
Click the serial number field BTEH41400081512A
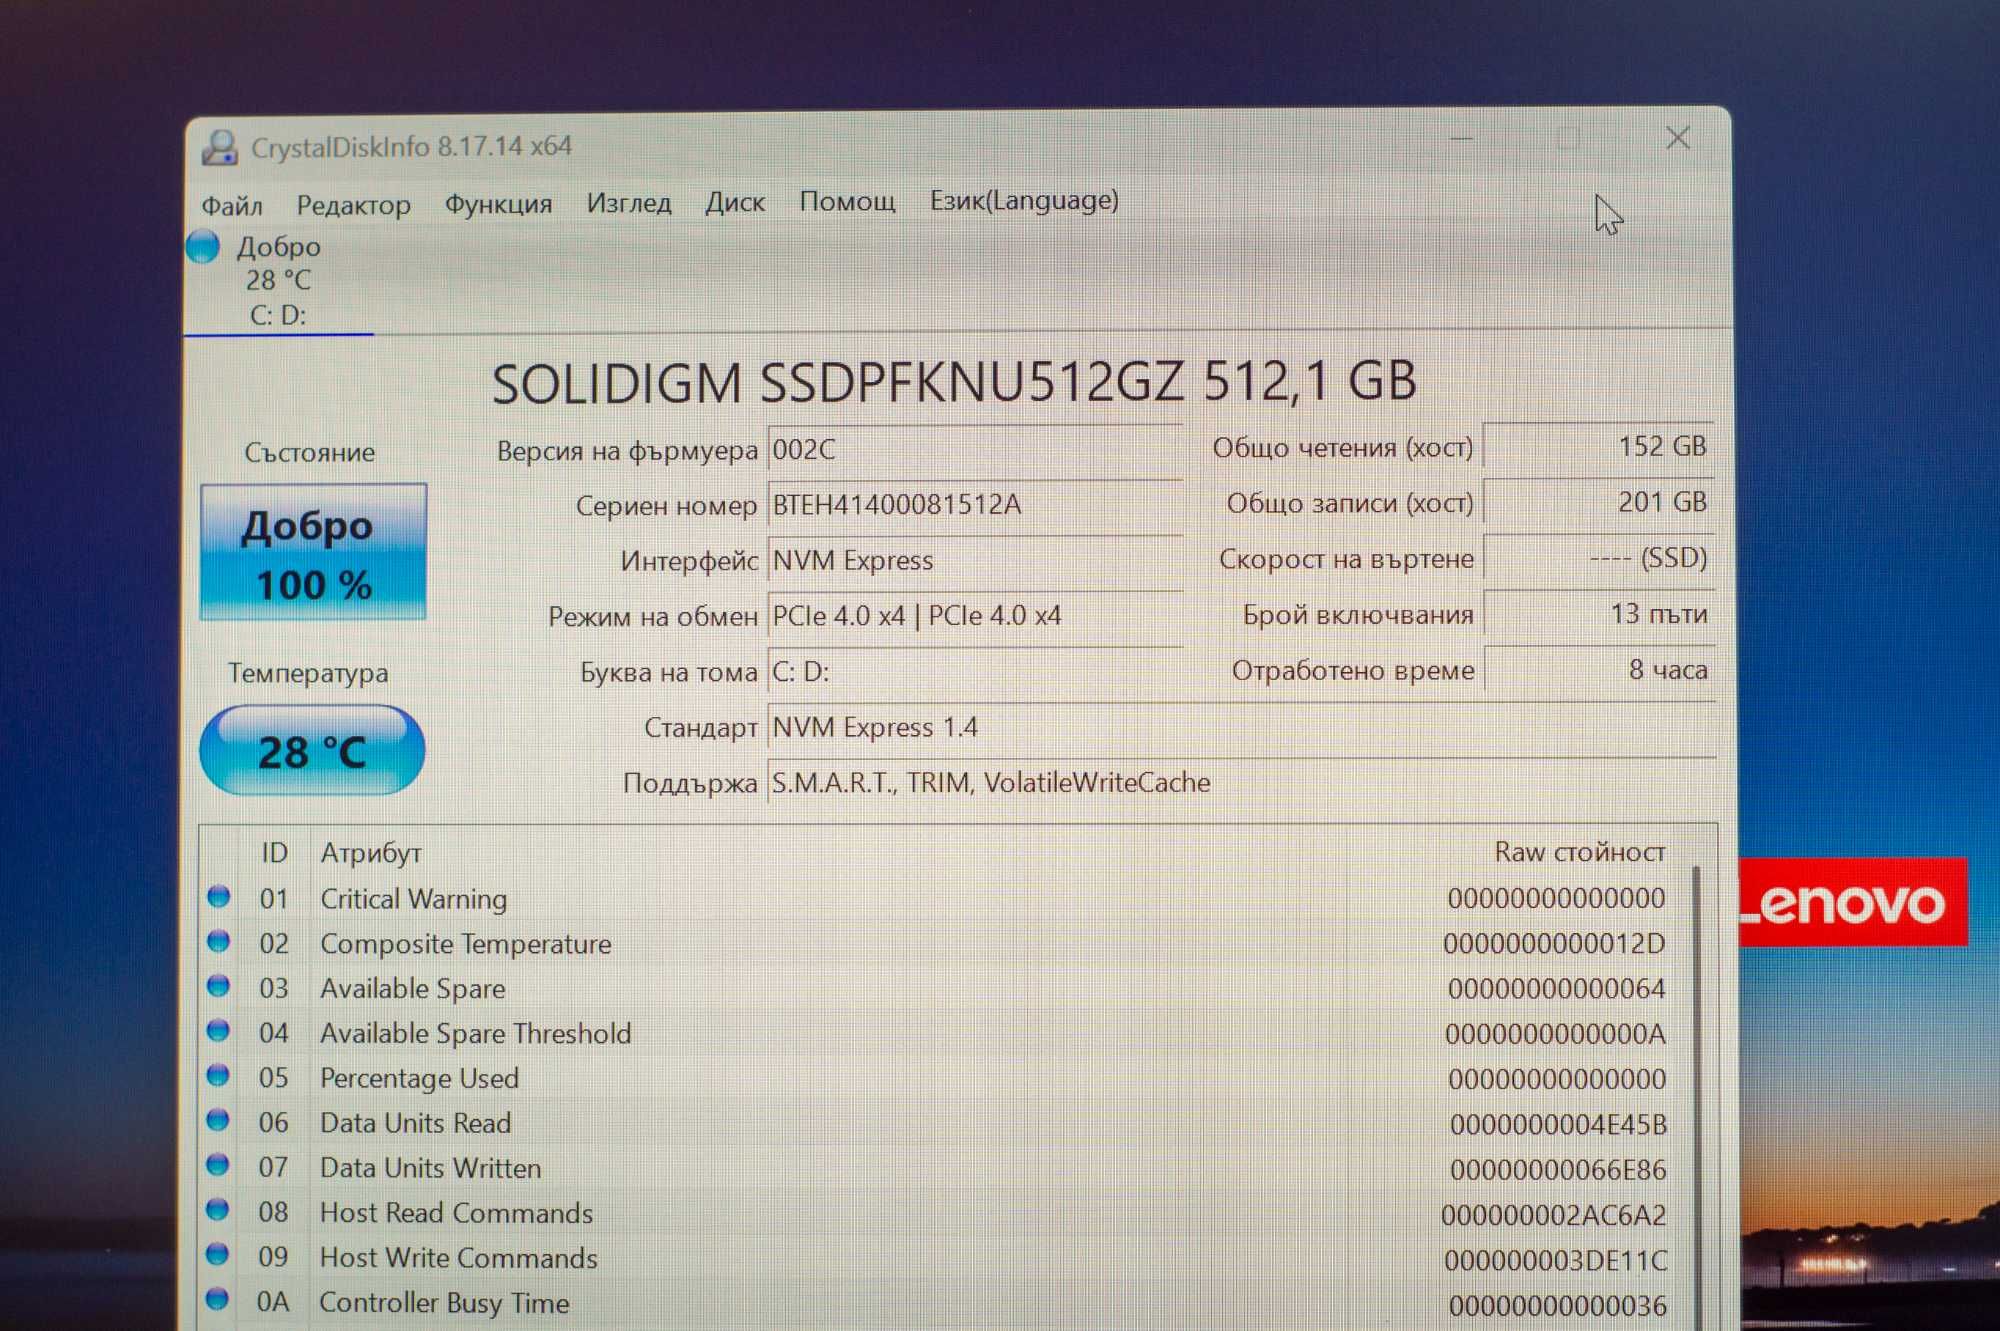pyautogui.click(x=975, y=505)
